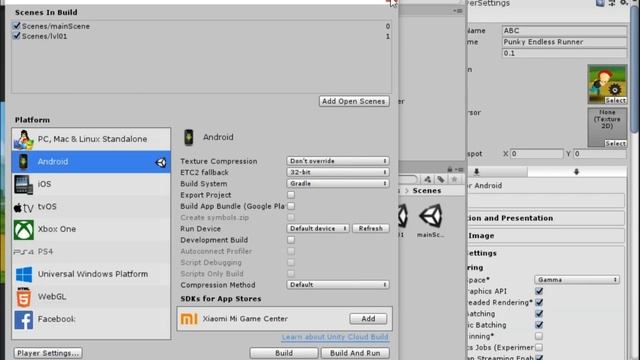Open Build System Gradle dropdown
Image resolution: width=640 pixels, height=360 pixels.
click(338, 184)
